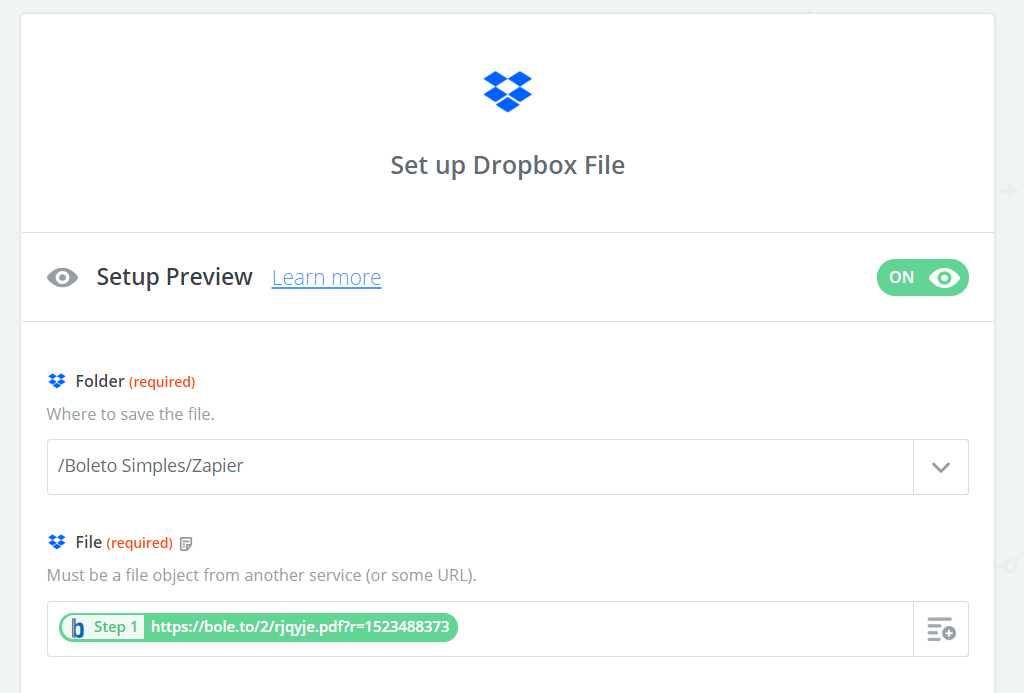The image size is (1024, 693).
Task: Select the Step 1 bole.to URL pill
Action: pos(259,628)
